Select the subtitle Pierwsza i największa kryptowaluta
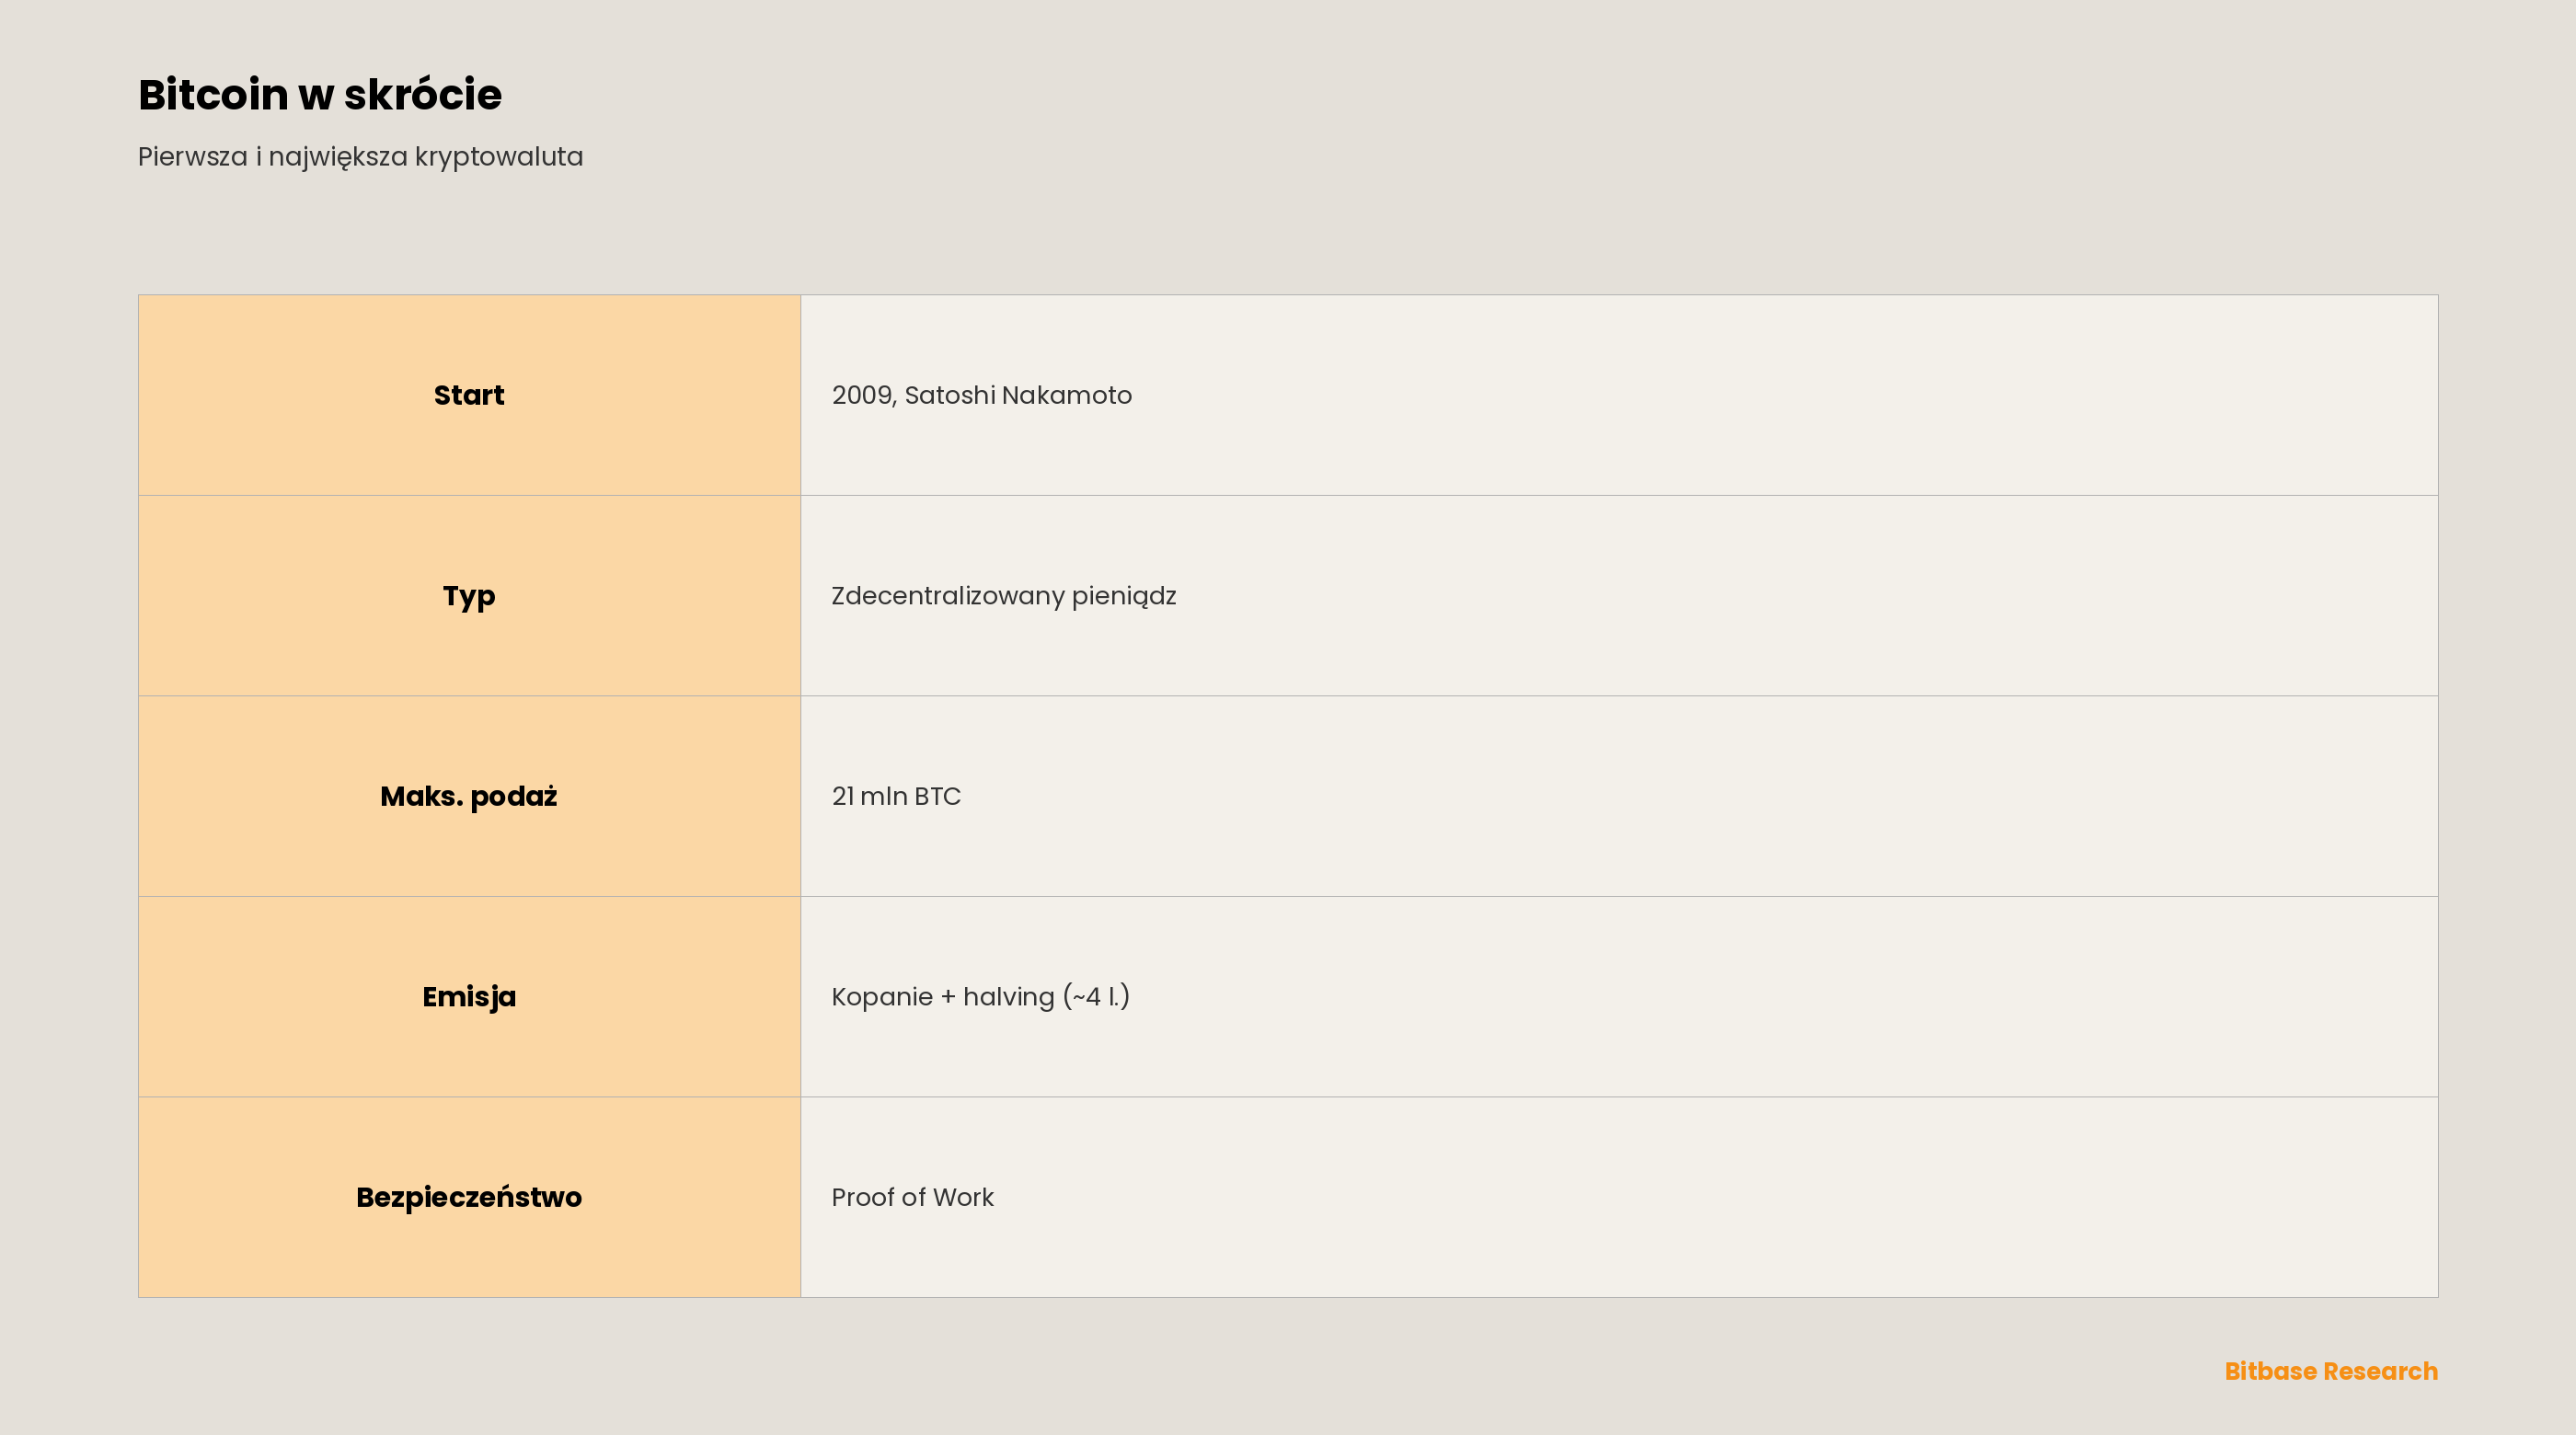Screen dimensions: 2576x1435 pyautogui.click(x=360, y=157)
